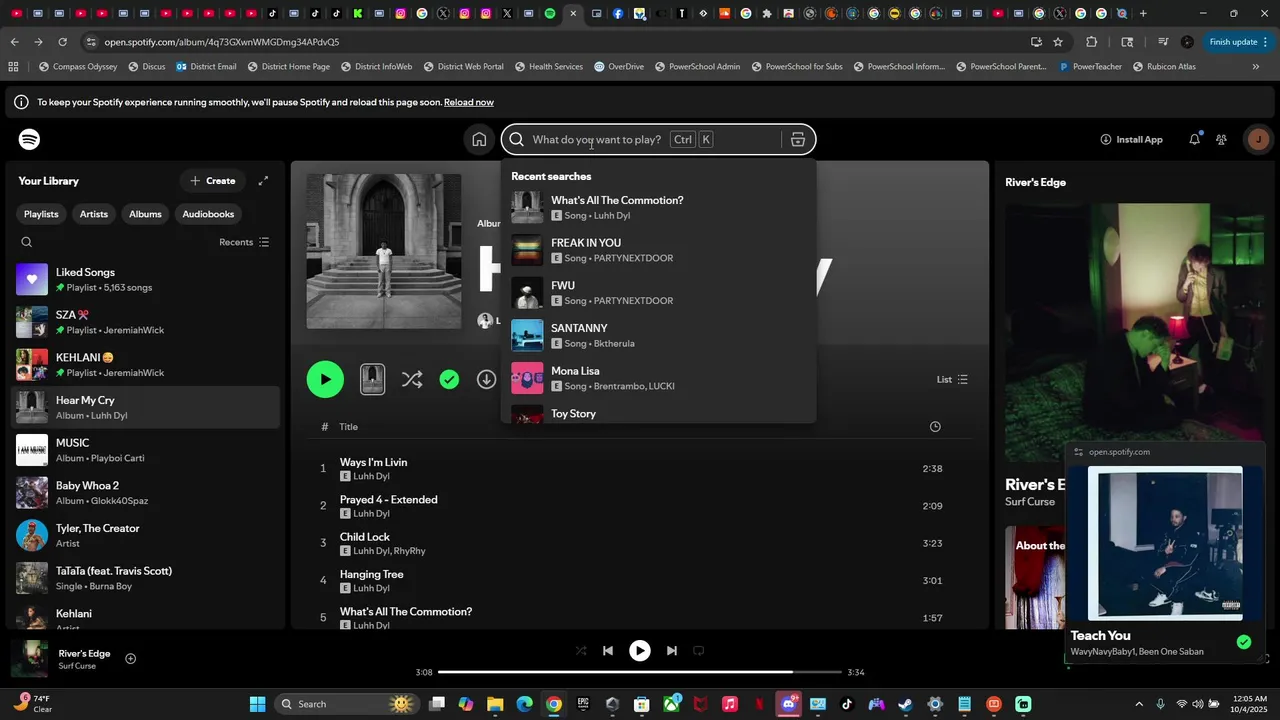Click track Ways I'm Livin
Image resolution: width=1280 pixels, height=720 pixels.
pyautogui.click(x=373, y=462)
